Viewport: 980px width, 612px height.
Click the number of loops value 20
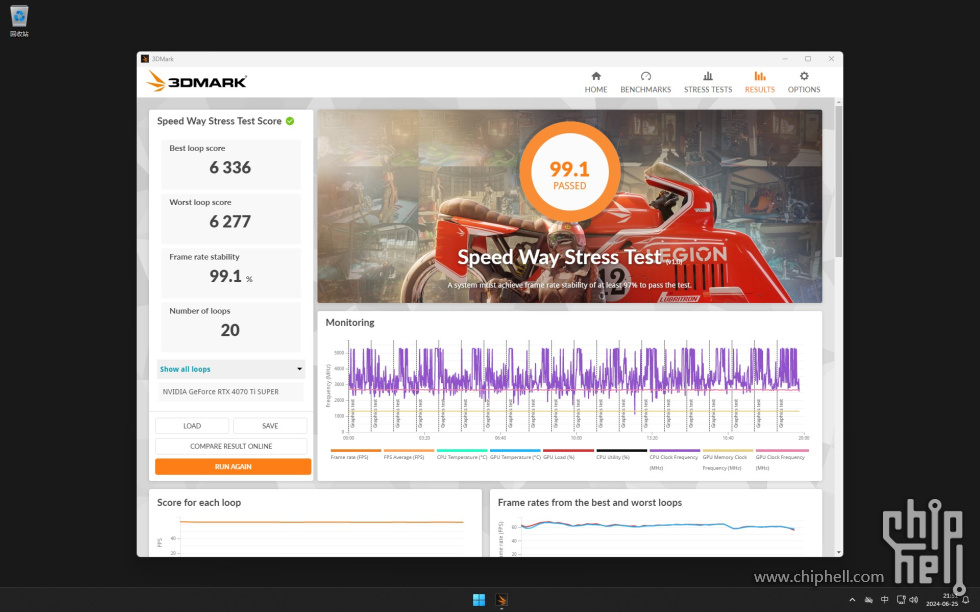pos(230,330)
